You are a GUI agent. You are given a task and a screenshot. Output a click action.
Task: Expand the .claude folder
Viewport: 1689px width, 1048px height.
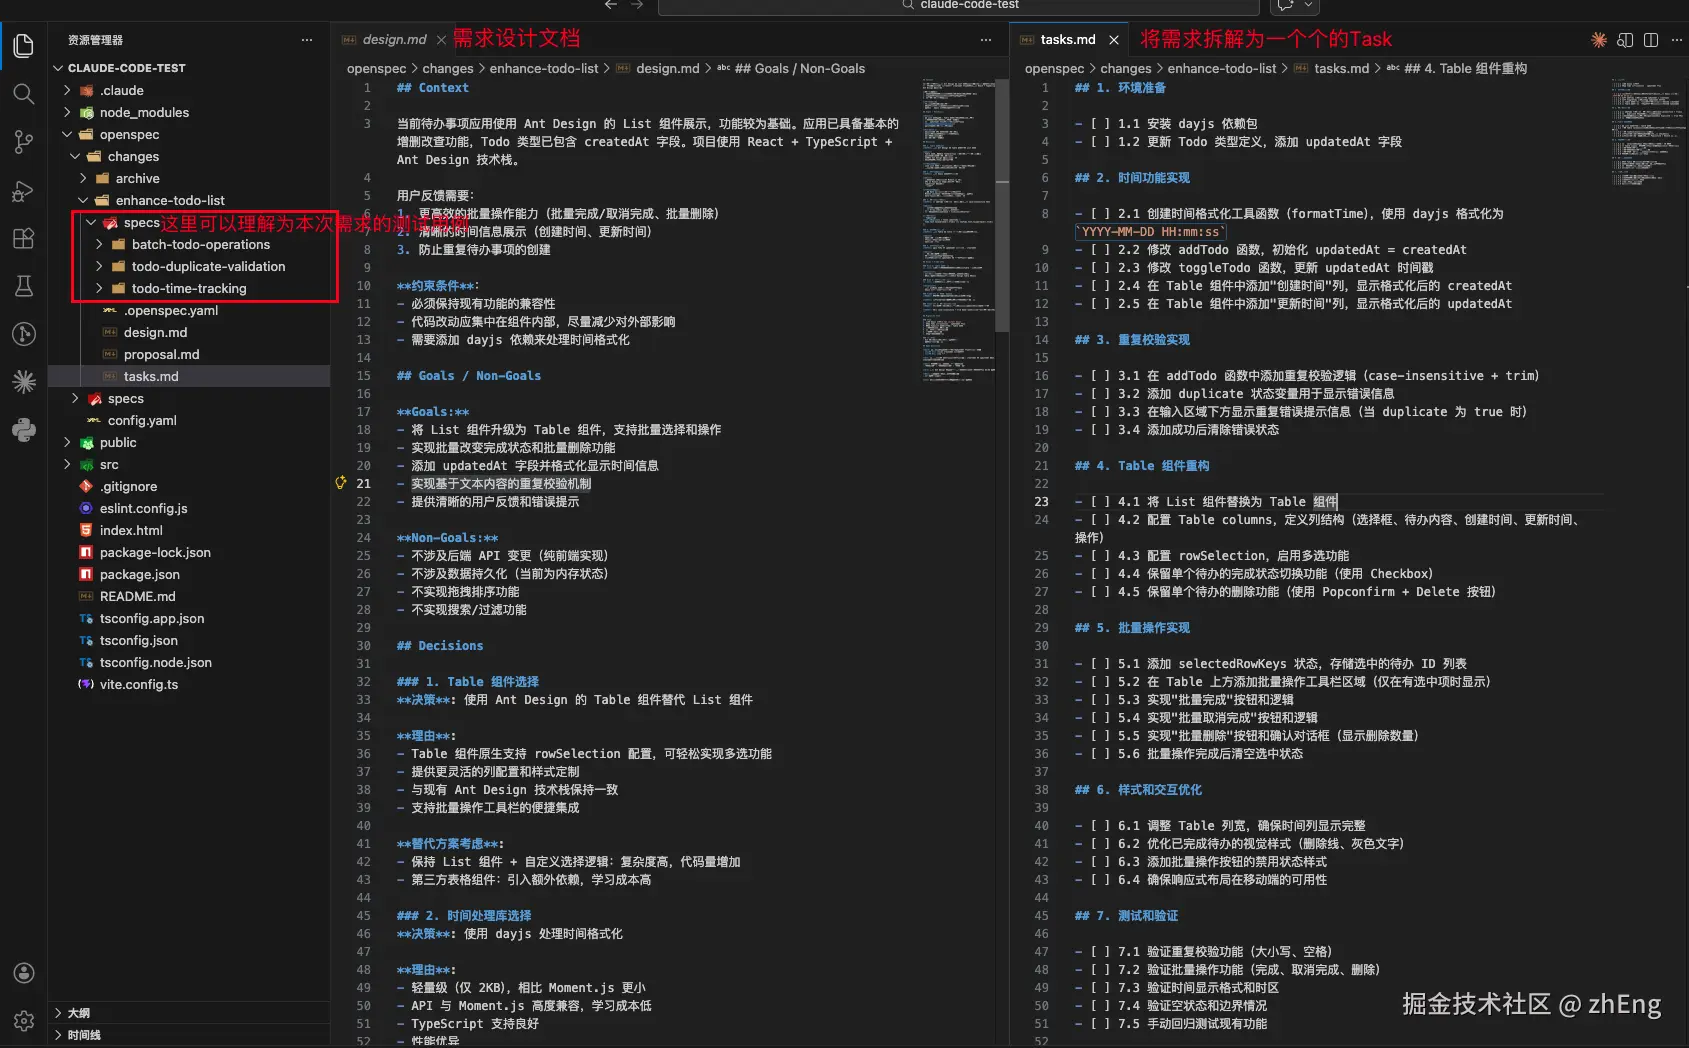[121, 90]
